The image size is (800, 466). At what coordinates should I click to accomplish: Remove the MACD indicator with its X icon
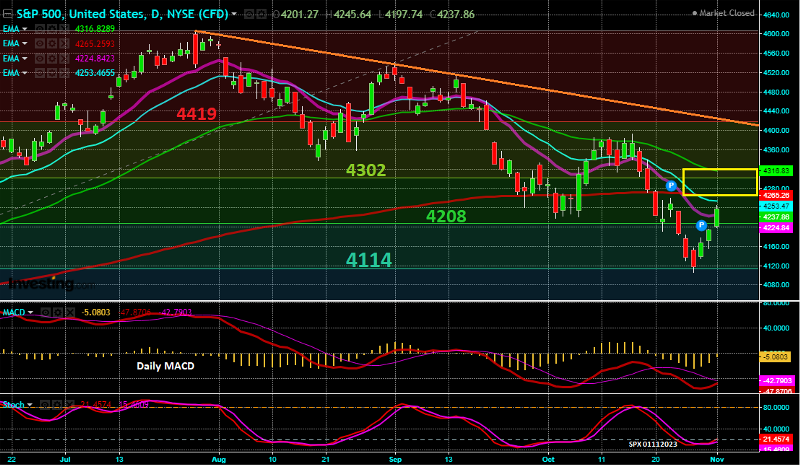(x=69, y=312)
